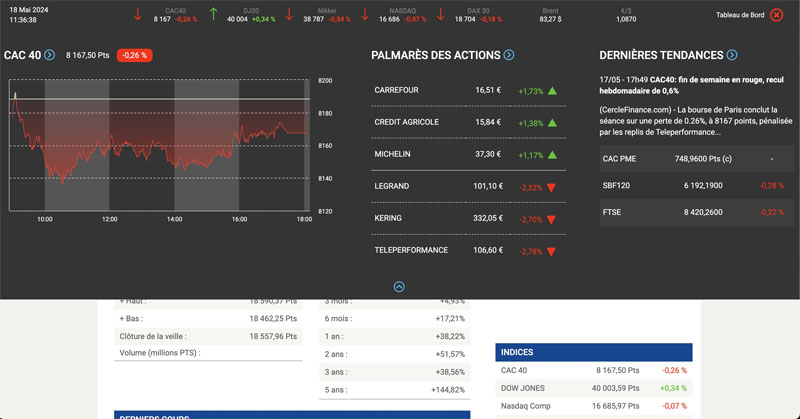Open Dernières Tendances arrow icon
The image size is (800, 419).
pos(732,55)
